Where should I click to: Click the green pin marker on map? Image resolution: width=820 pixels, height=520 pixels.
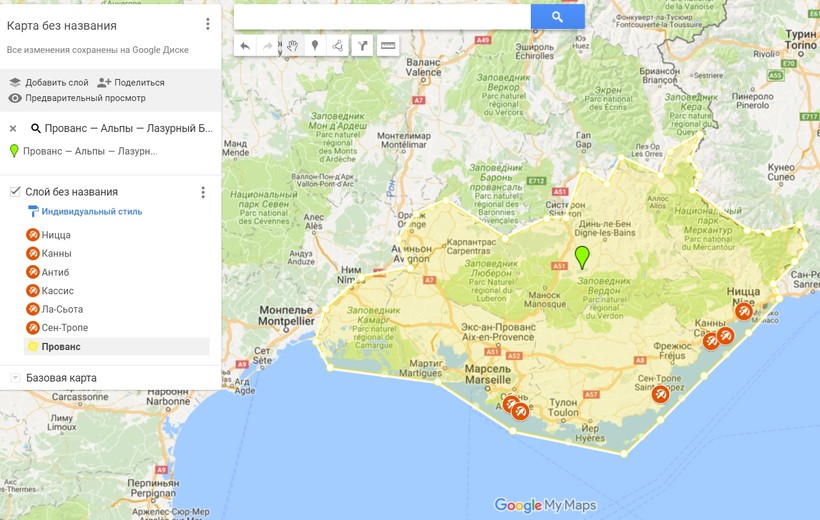582,256
